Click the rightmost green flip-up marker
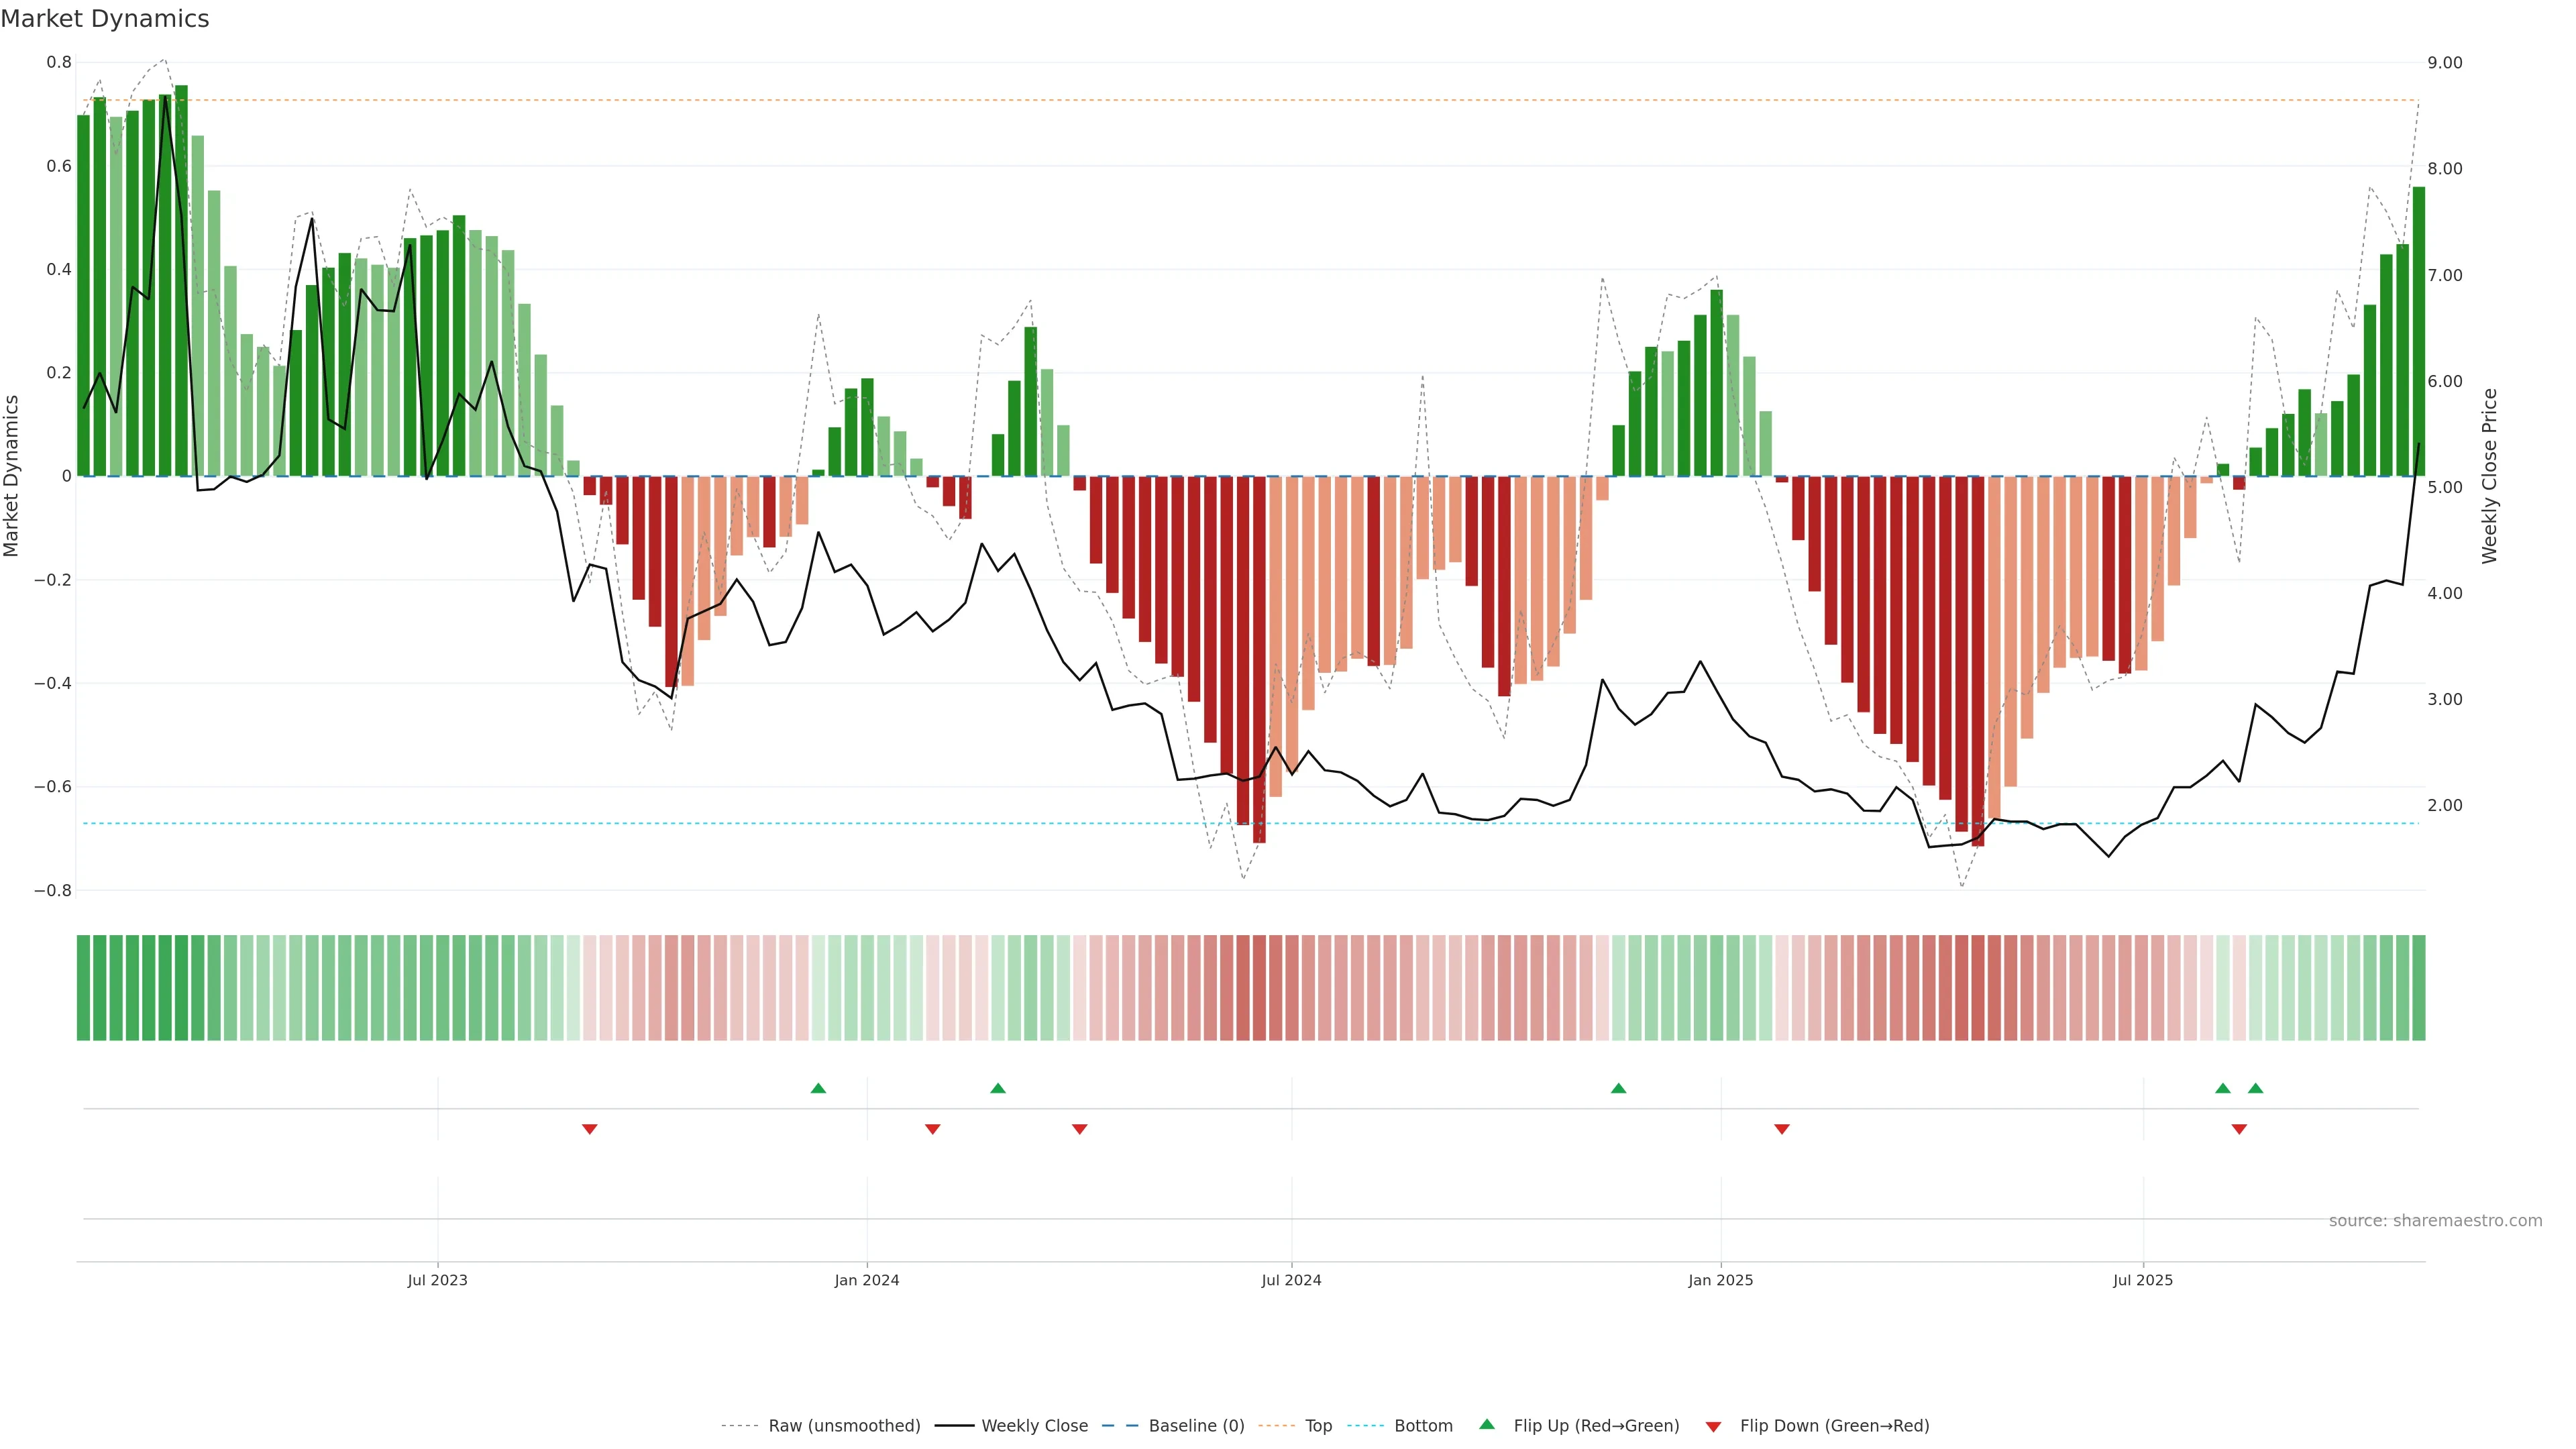 [x=2255, y=1088]
